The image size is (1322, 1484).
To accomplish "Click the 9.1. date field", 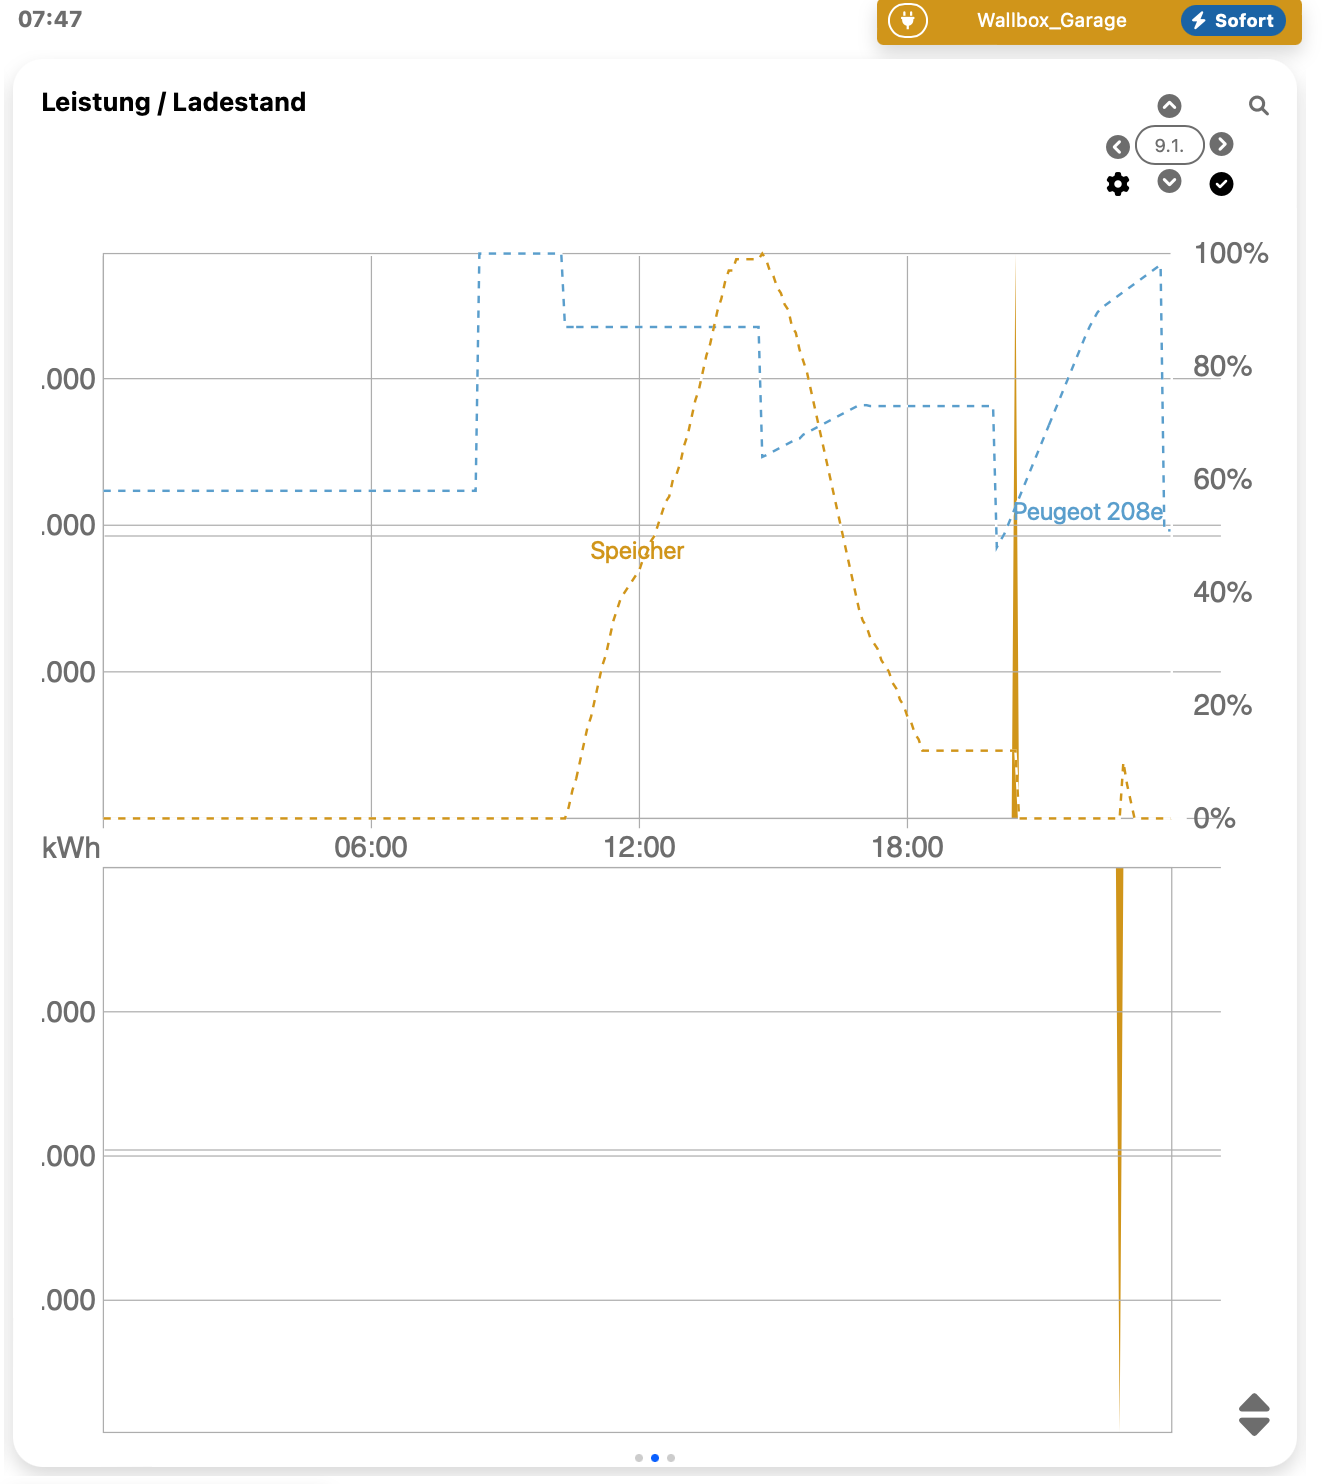I will tap(1169, 145).
